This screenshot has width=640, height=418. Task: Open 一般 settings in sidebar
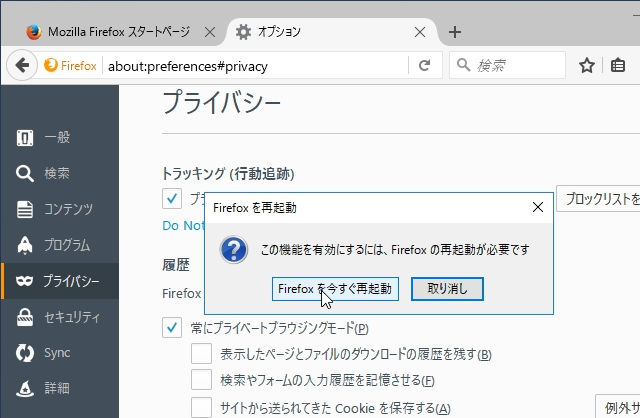coord(60,138)
